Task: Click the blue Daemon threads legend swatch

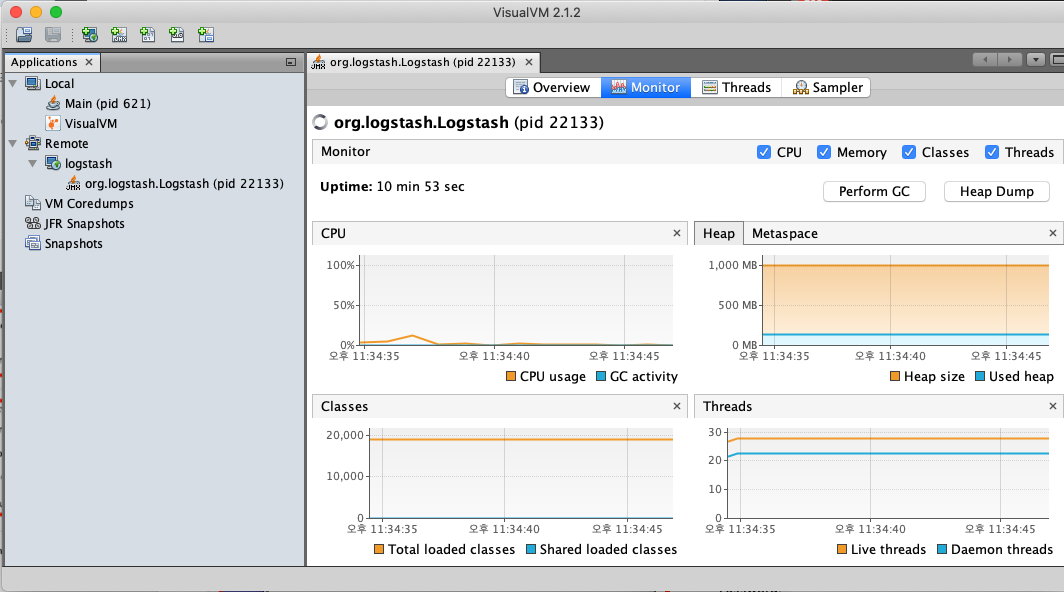Action: tap(942, 549)
